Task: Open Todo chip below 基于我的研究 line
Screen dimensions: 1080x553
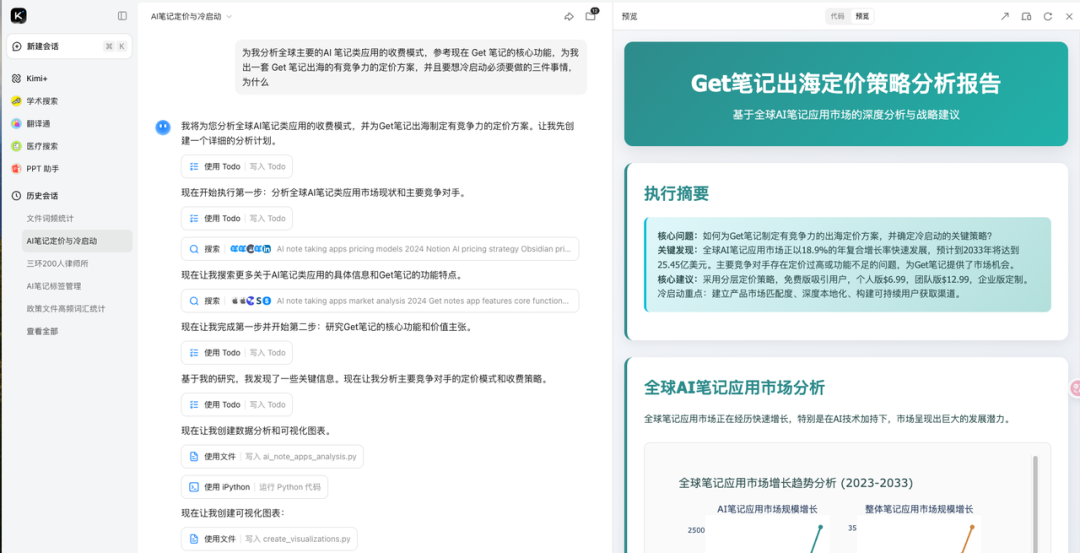Action: (237, 404)
